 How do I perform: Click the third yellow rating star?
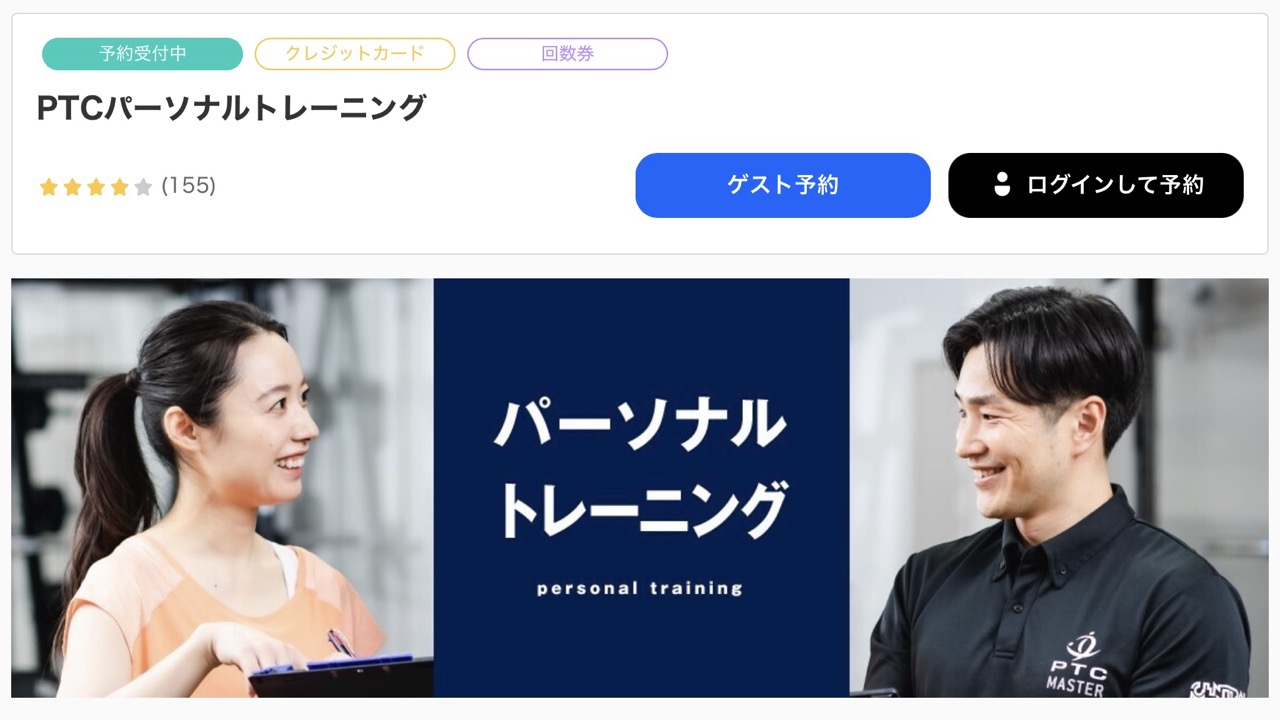96,187
